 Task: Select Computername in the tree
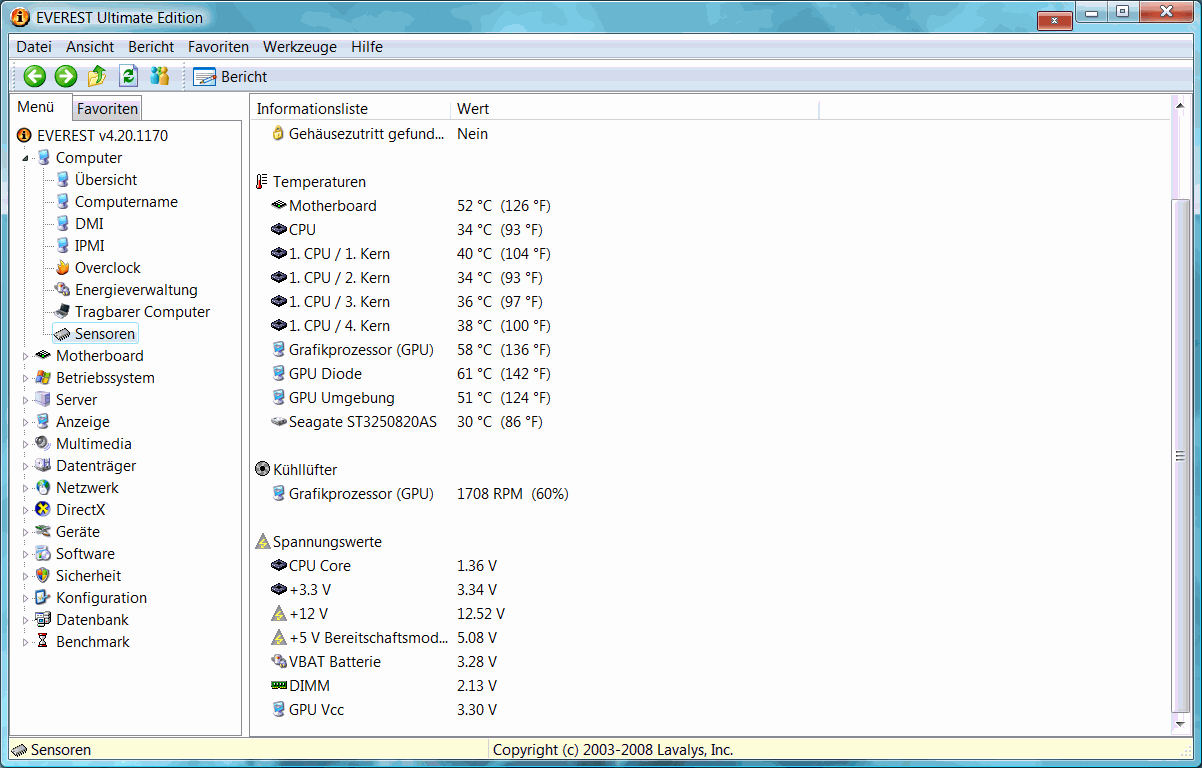(x=126, y=202)
